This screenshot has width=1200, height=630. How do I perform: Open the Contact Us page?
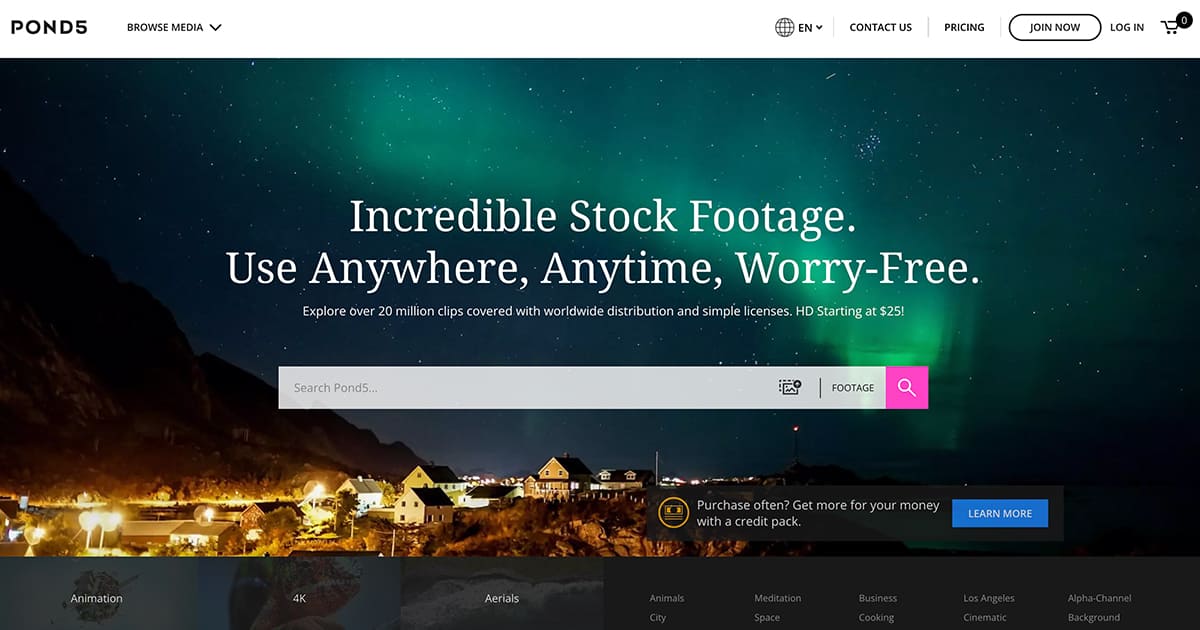[880, 28]
